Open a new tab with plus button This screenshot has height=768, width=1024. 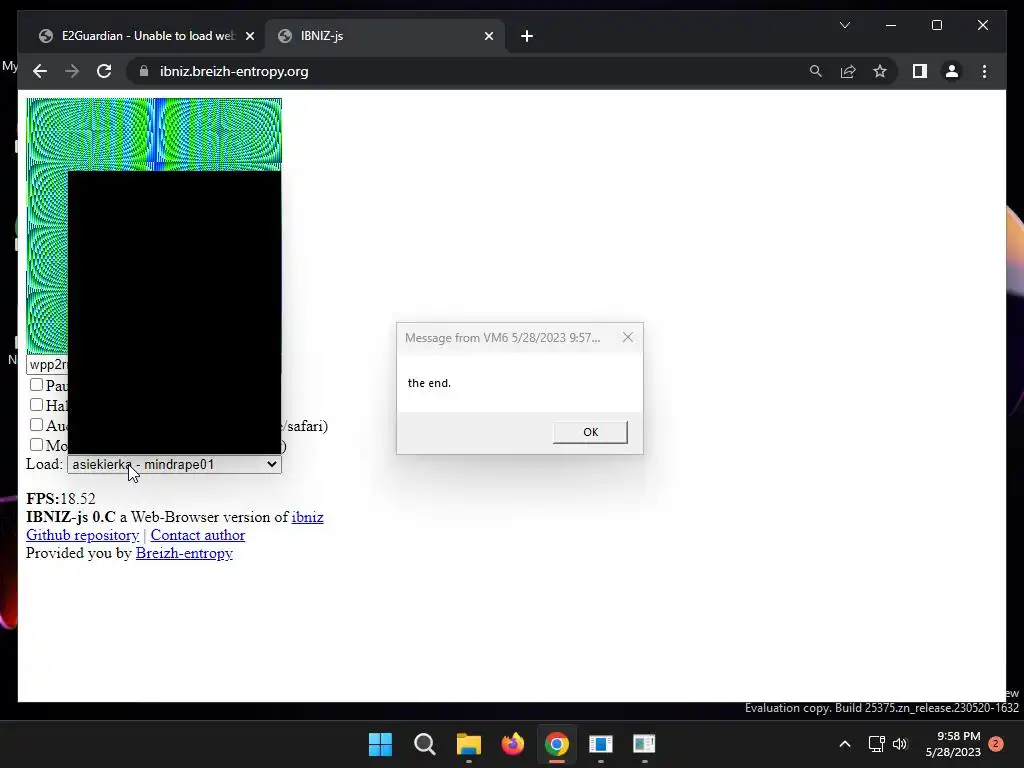point(527,36)
